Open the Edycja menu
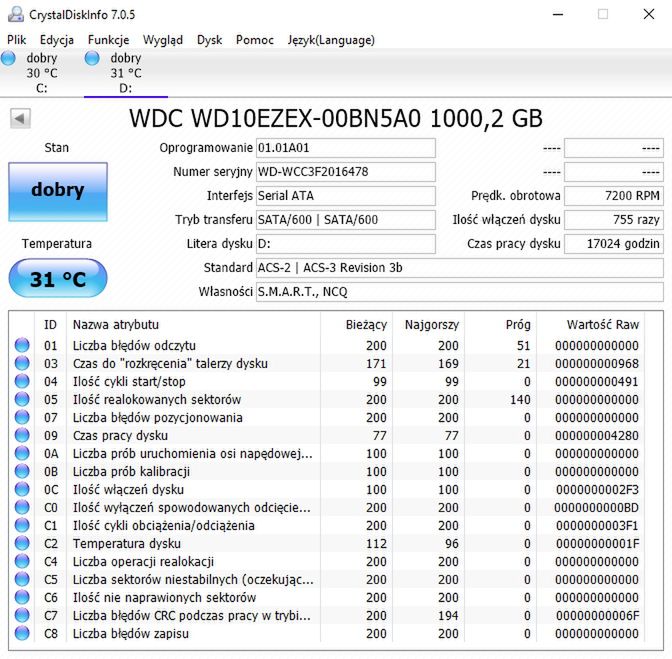Screen dimensions: 672x659 click(x=57, y=40)
